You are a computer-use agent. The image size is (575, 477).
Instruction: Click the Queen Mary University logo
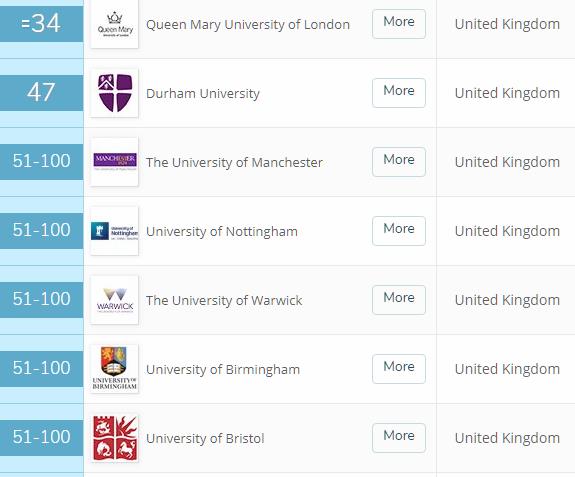tap(114, 24)
